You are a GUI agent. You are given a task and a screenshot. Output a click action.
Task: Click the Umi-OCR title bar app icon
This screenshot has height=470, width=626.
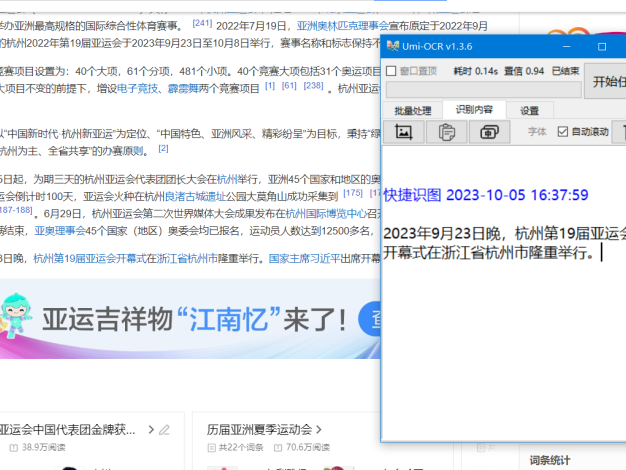(x=393, y=46)
